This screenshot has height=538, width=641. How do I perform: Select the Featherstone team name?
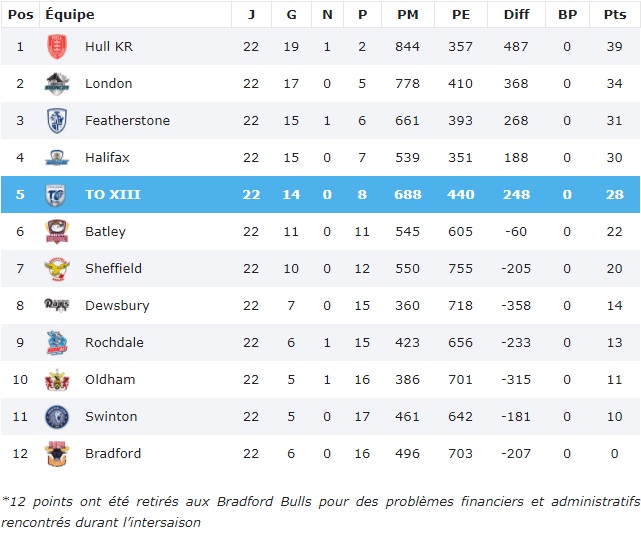127,121
